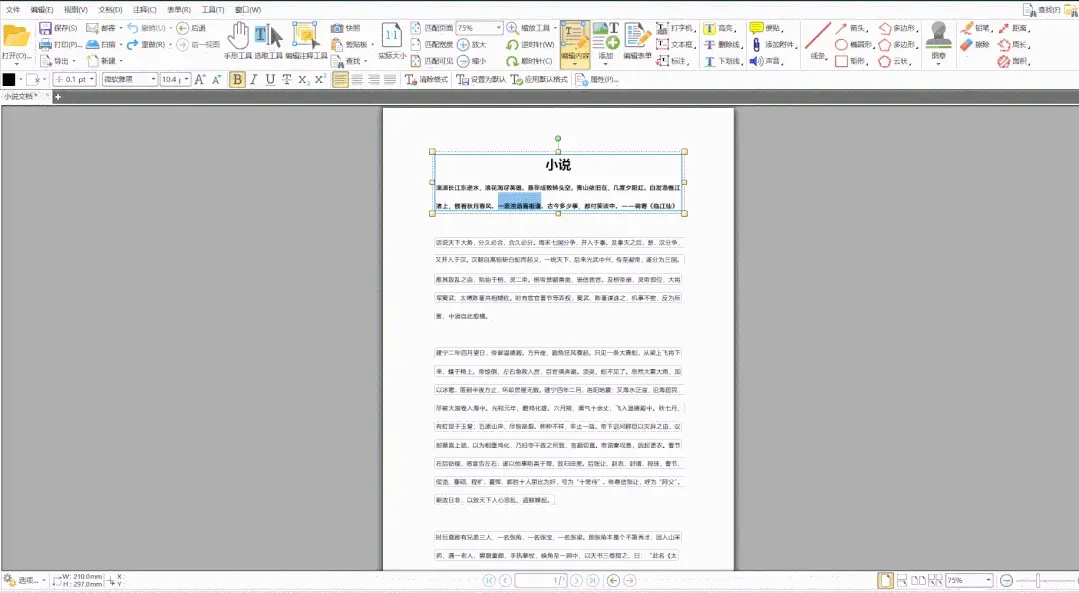The width and height of the screenshot is (1079, 593).
Task: Click Properties button (属性)
Action: pyautogui.click(x=597, y=80)
